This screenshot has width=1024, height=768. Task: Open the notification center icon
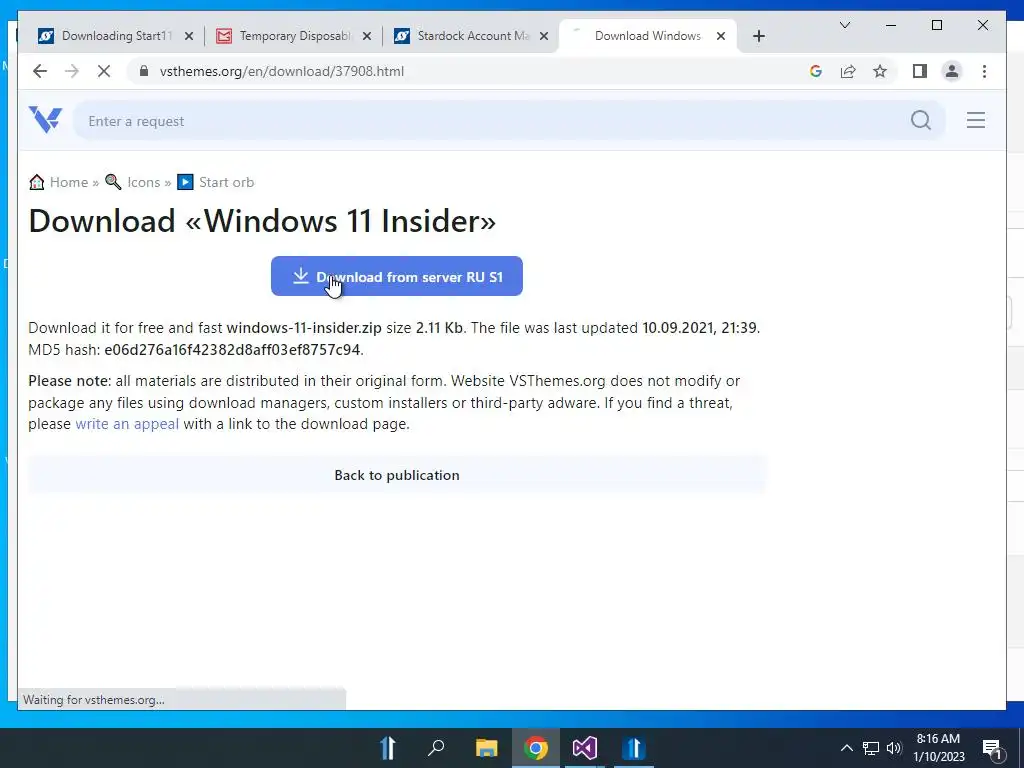click(992, 748)
